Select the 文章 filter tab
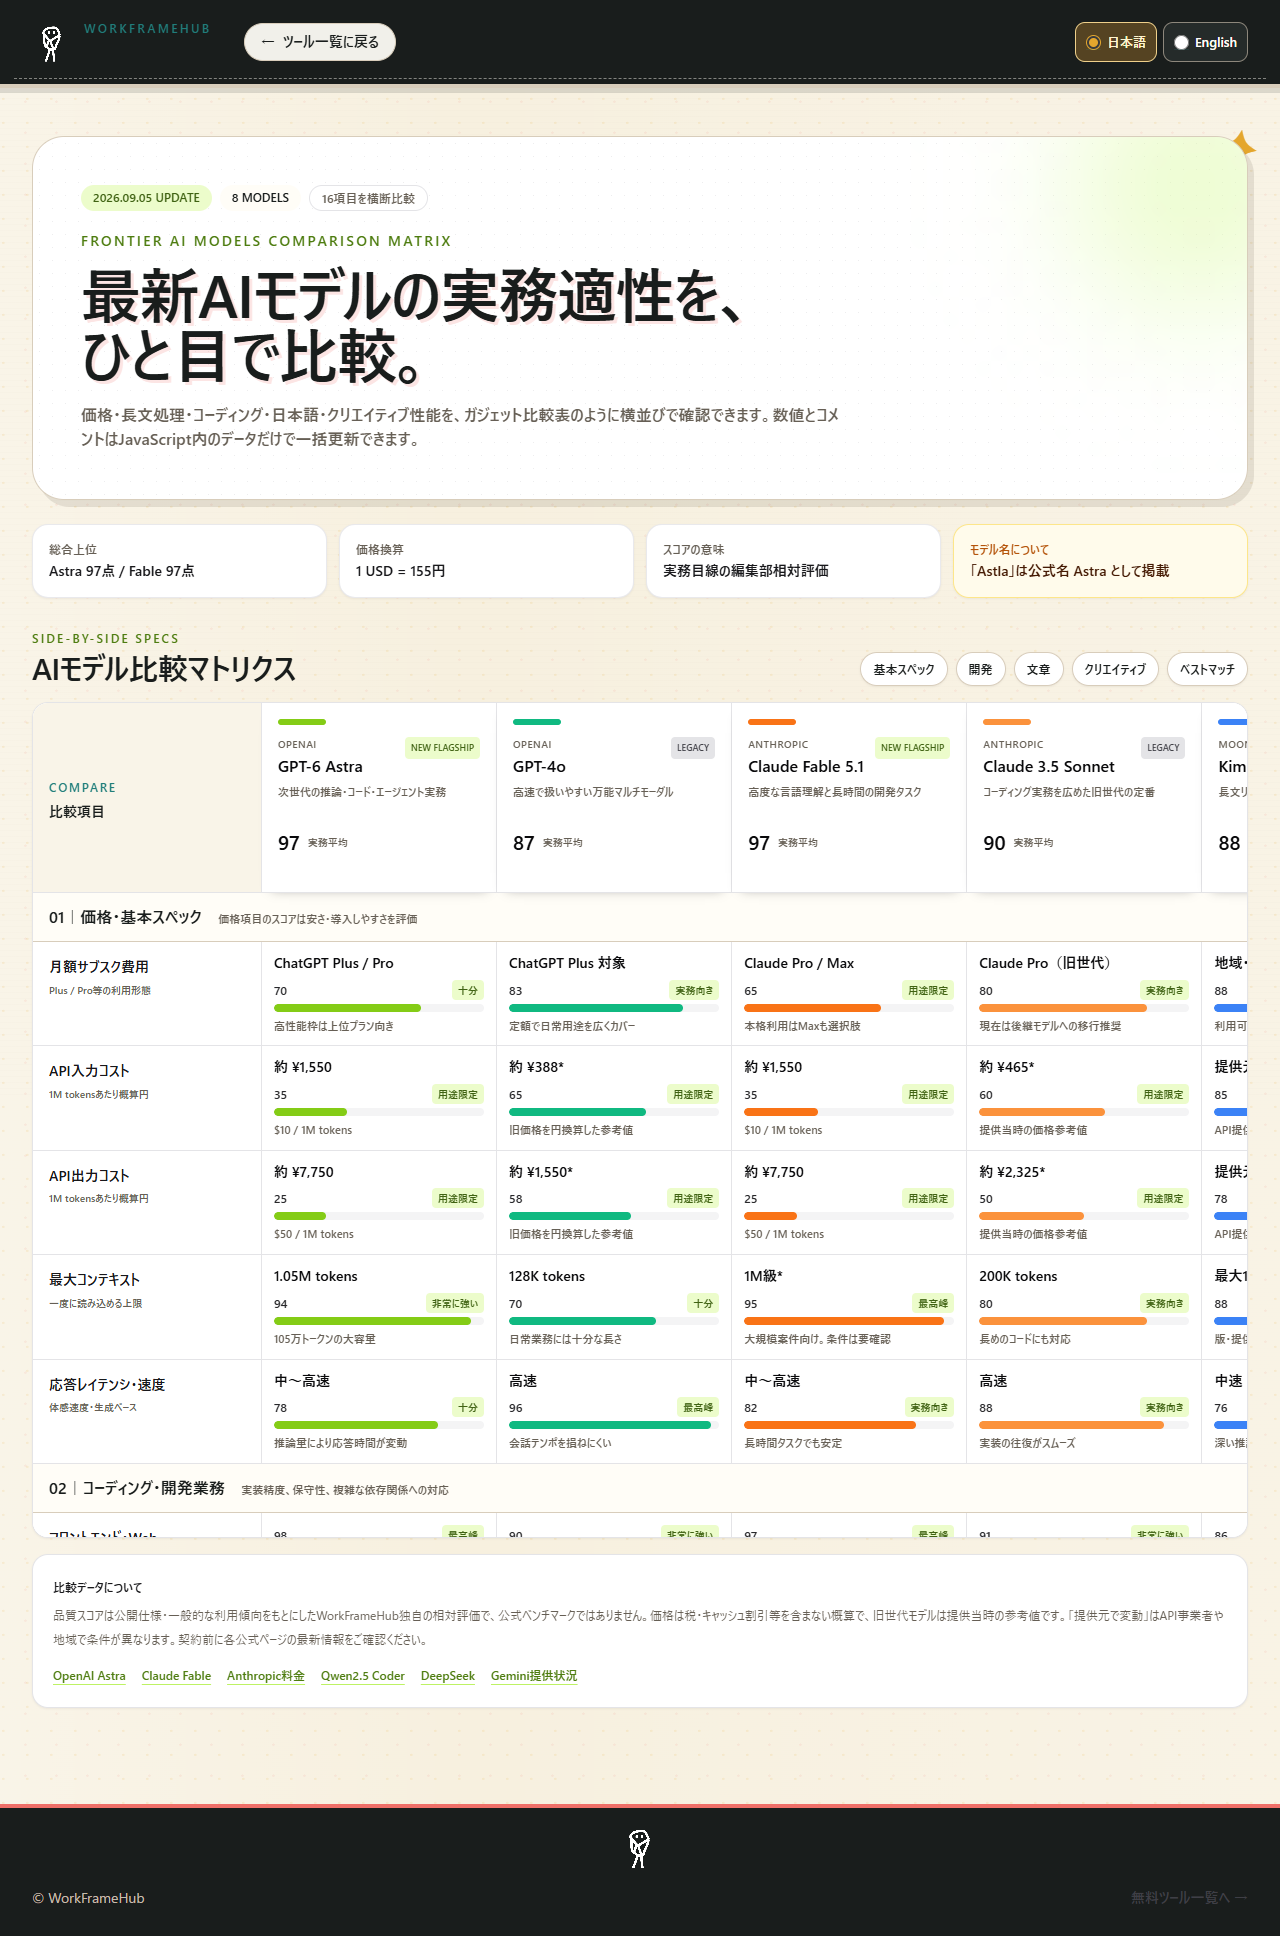 click(x=1038, y=669)
